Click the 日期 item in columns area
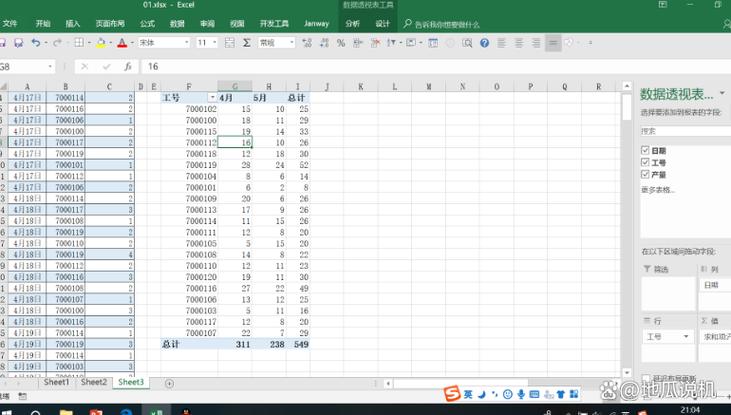The height and width of the screenshot is (415, 731). pyautogui.click(x=715, y=285)
